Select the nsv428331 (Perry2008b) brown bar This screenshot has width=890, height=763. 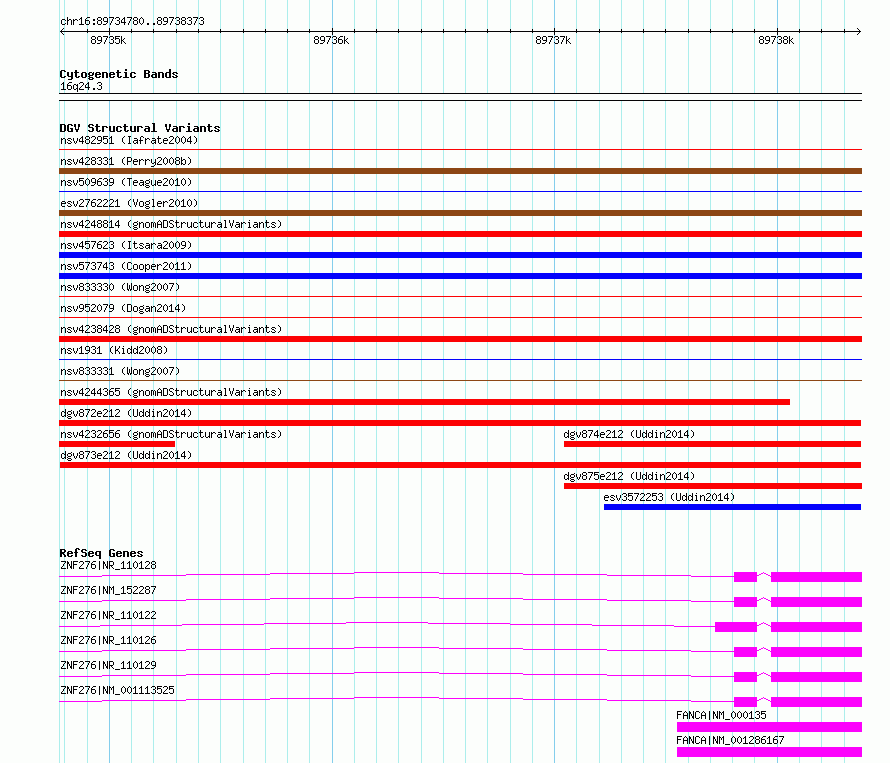click(460, 171)
